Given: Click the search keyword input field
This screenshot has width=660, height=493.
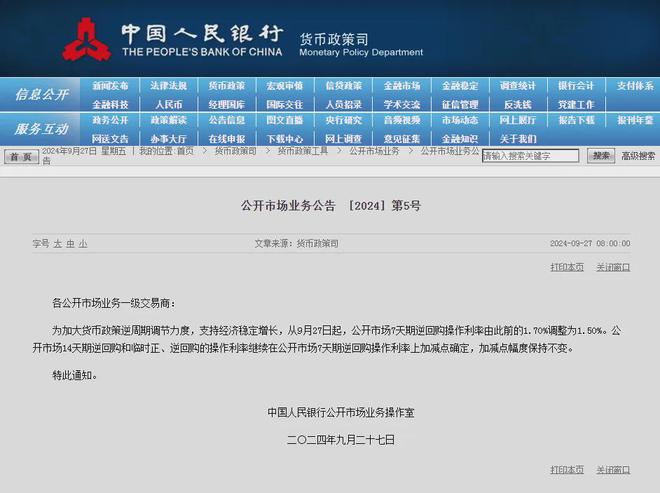Looking at the screenshot, I should (530, 156).
